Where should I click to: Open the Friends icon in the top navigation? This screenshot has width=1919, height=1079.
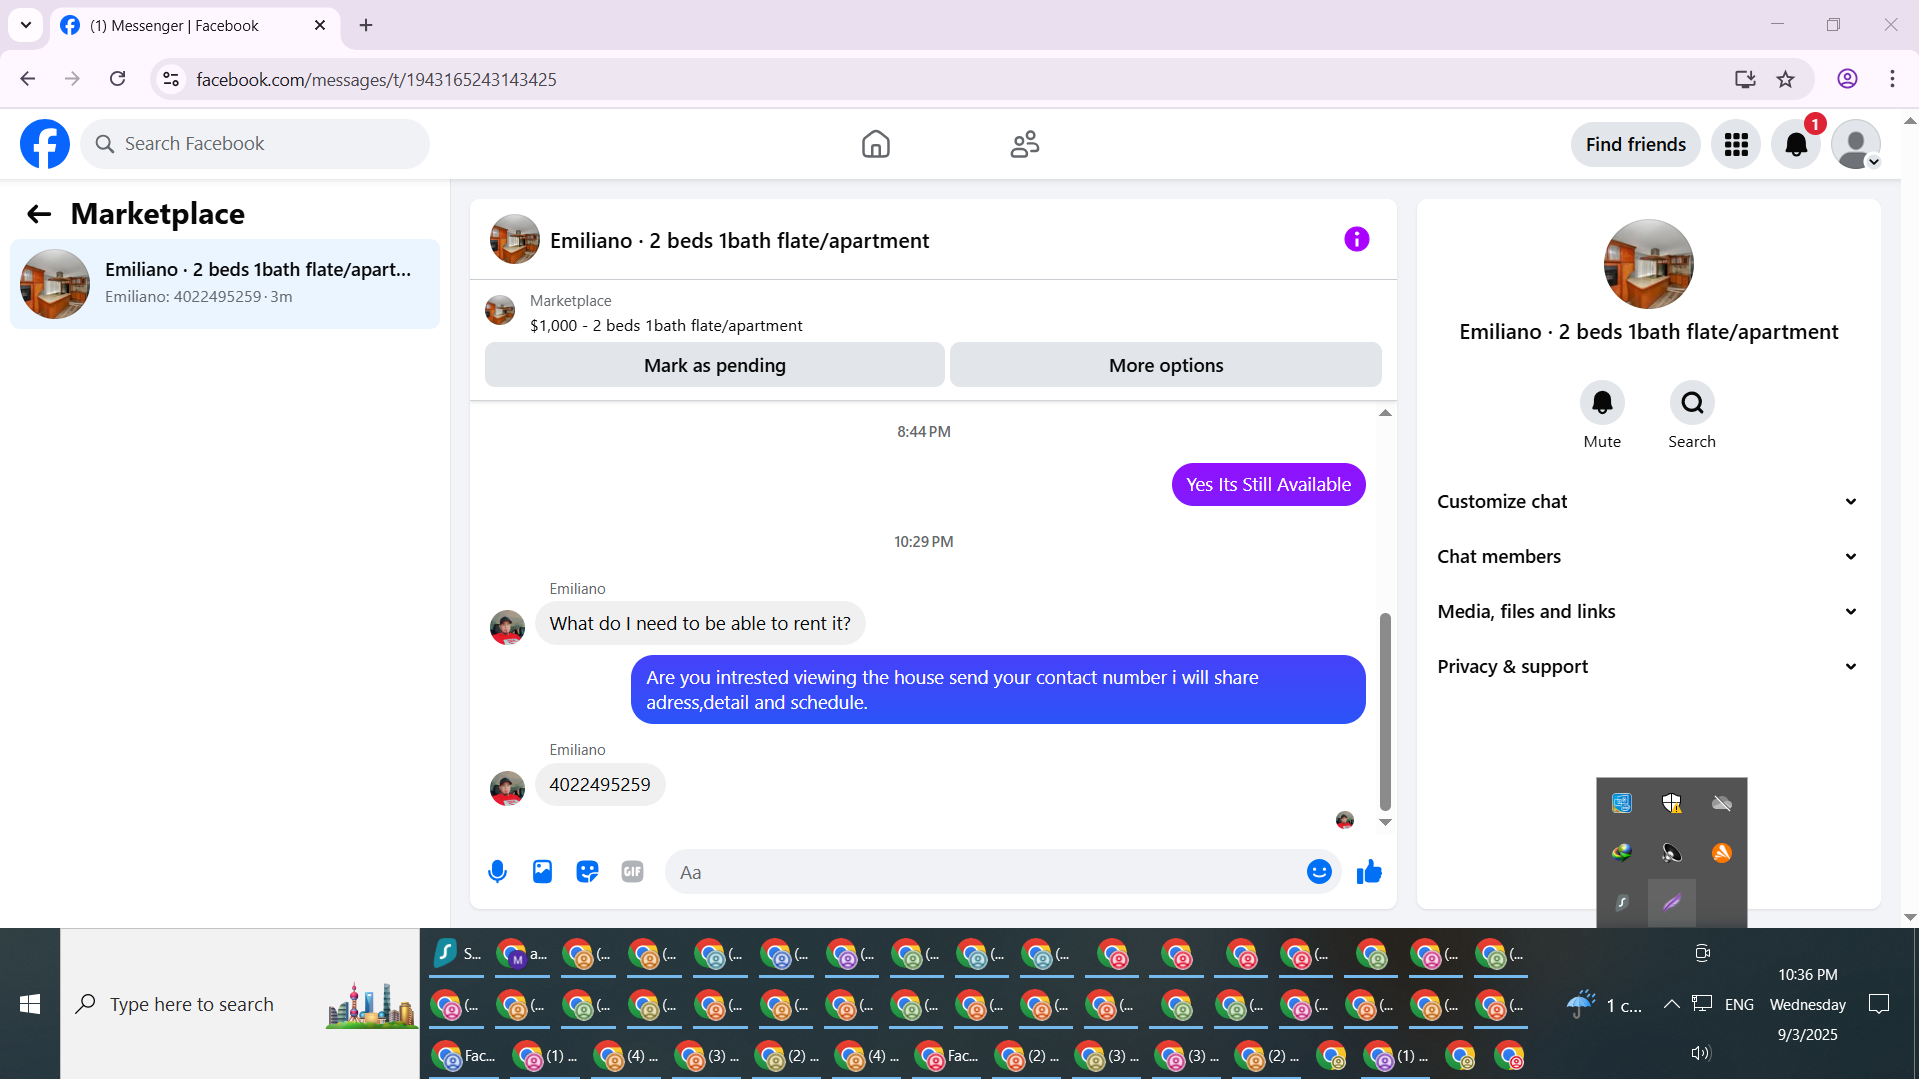click(x=1025, y=144)
